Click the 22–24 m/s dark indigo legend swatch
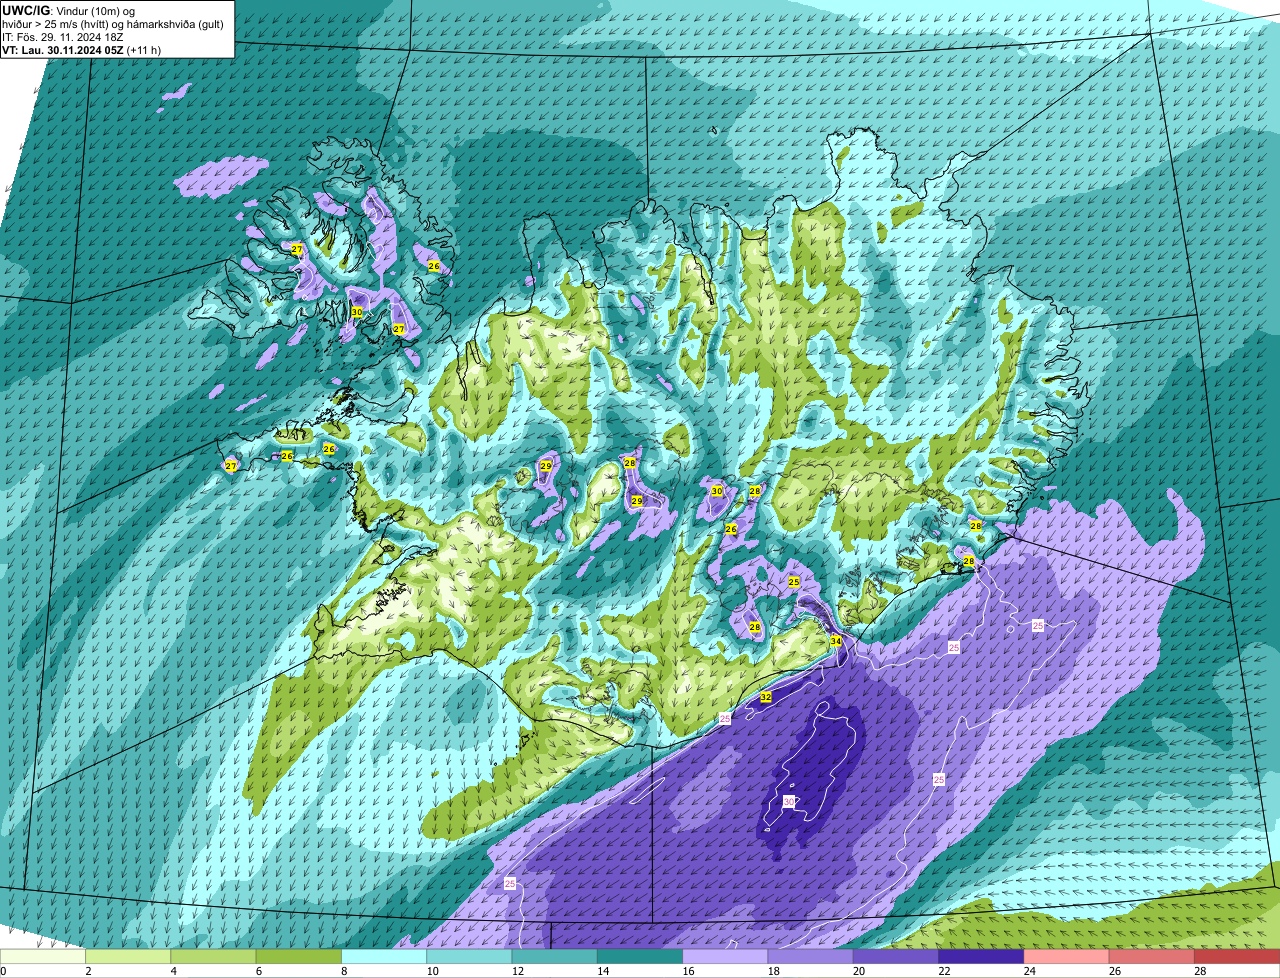The height and width of the screenshot is (978, 1280). point(981,957)
